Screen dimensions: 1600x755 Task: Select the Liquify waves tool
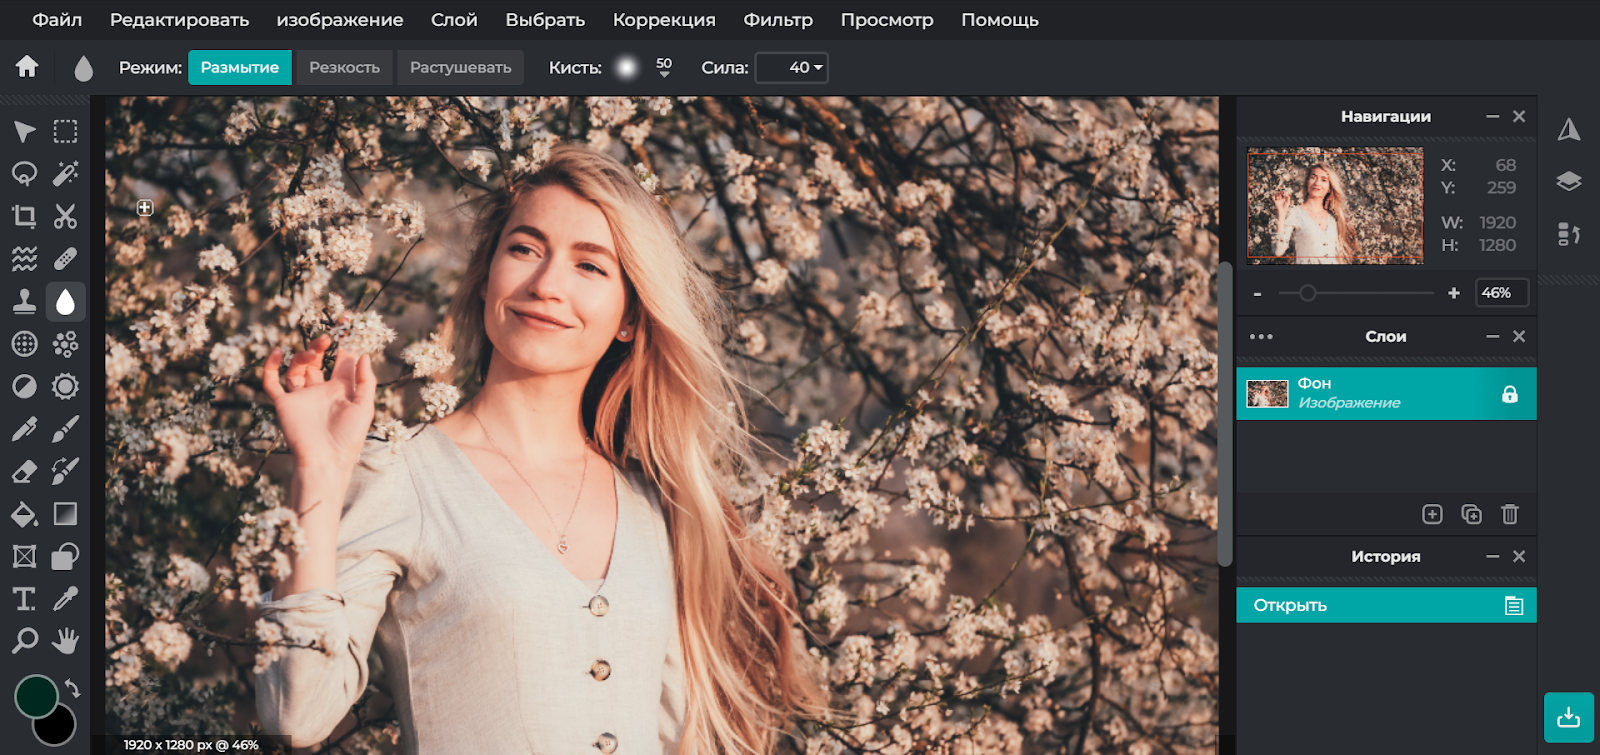coord(24,259)
